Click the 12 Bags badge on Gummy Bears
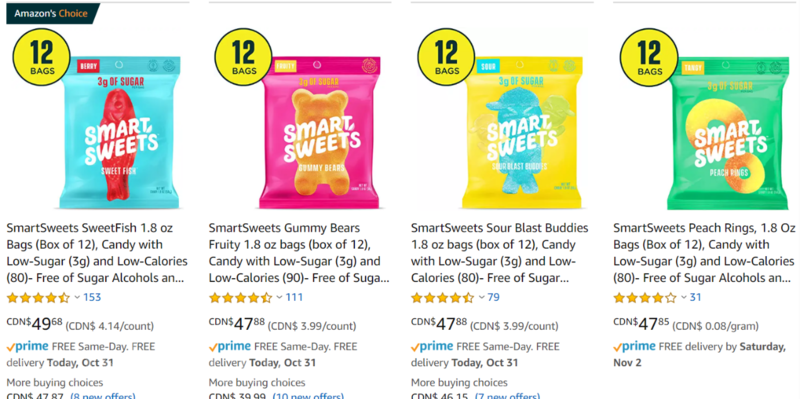 coord(243,57)
